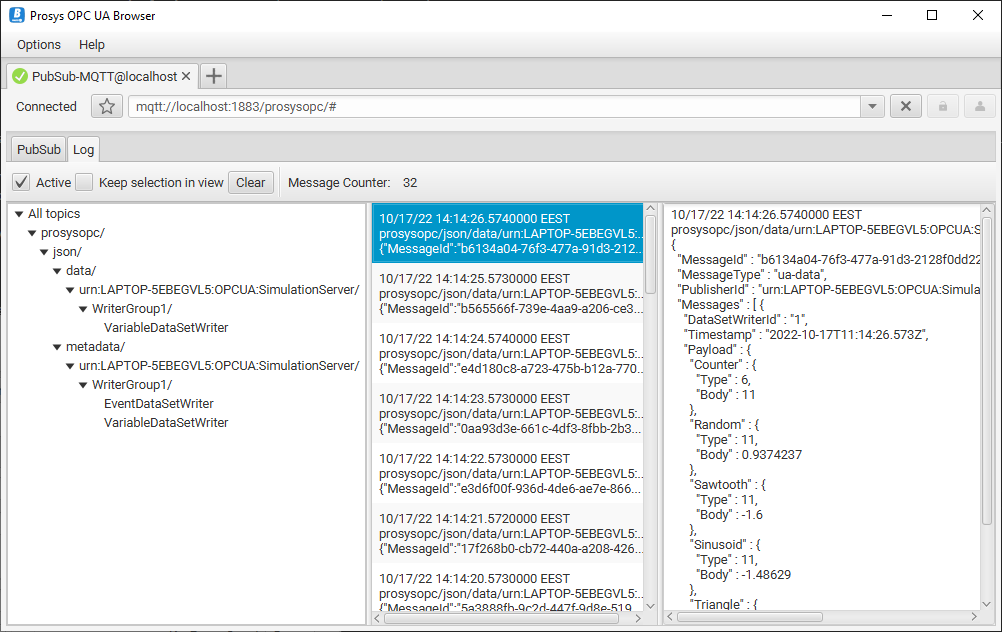Image resolution: width=1002 pixels, height=632 pixels.
Task: Collapse the prosysopc/ tree node
Action: tap(32, 233)
